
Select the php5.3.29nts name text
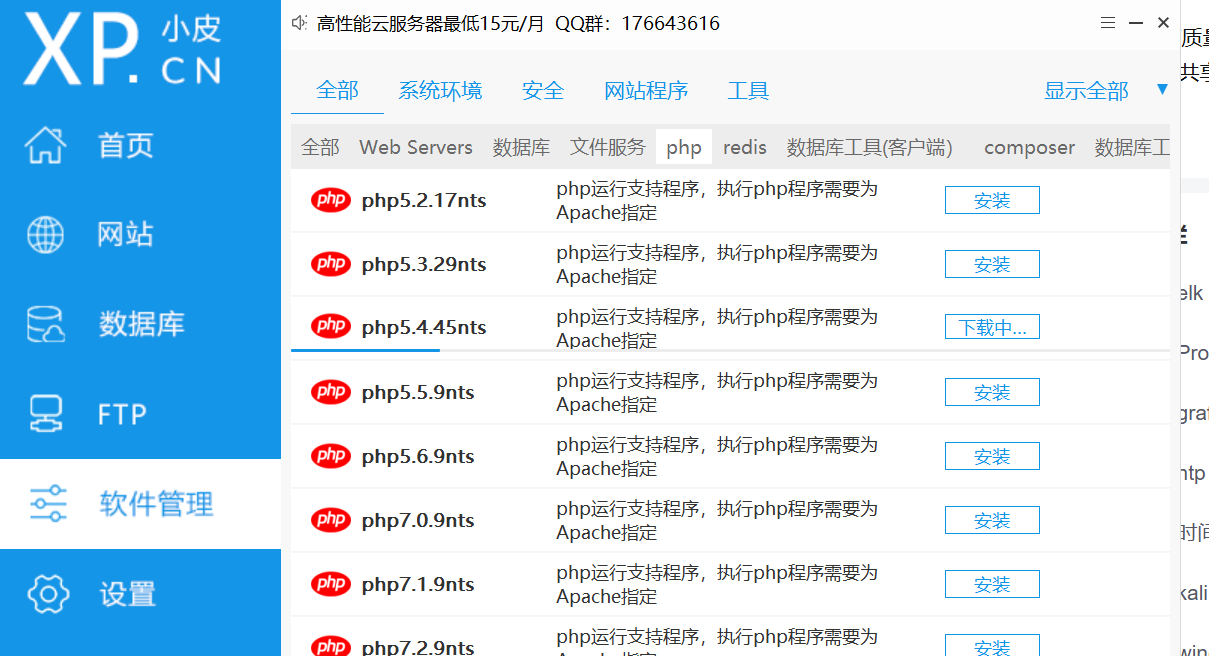click(424, 264)
